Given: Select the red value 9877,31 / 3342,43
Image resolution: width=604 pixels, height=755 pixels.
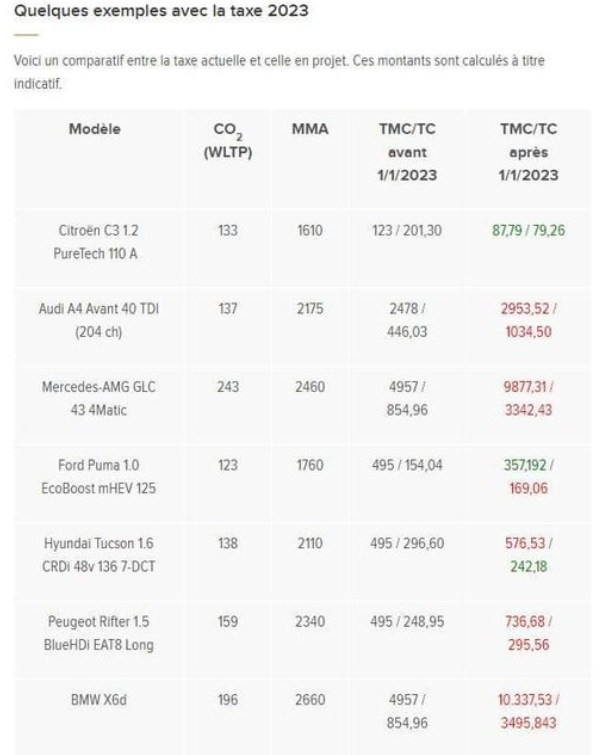Looking at the screenshot, I should (x=528, y=398).
